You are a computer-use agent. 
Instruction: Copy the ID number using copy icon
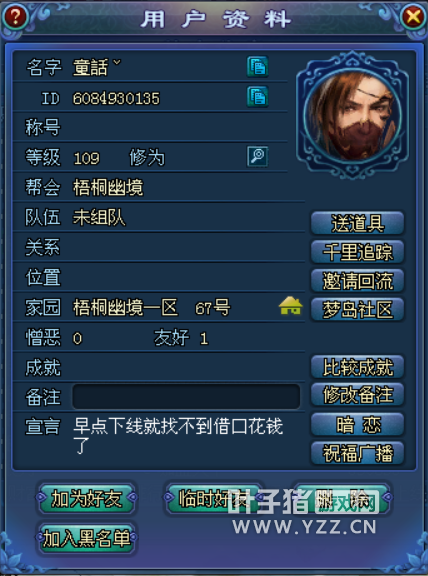pos(258,97)
